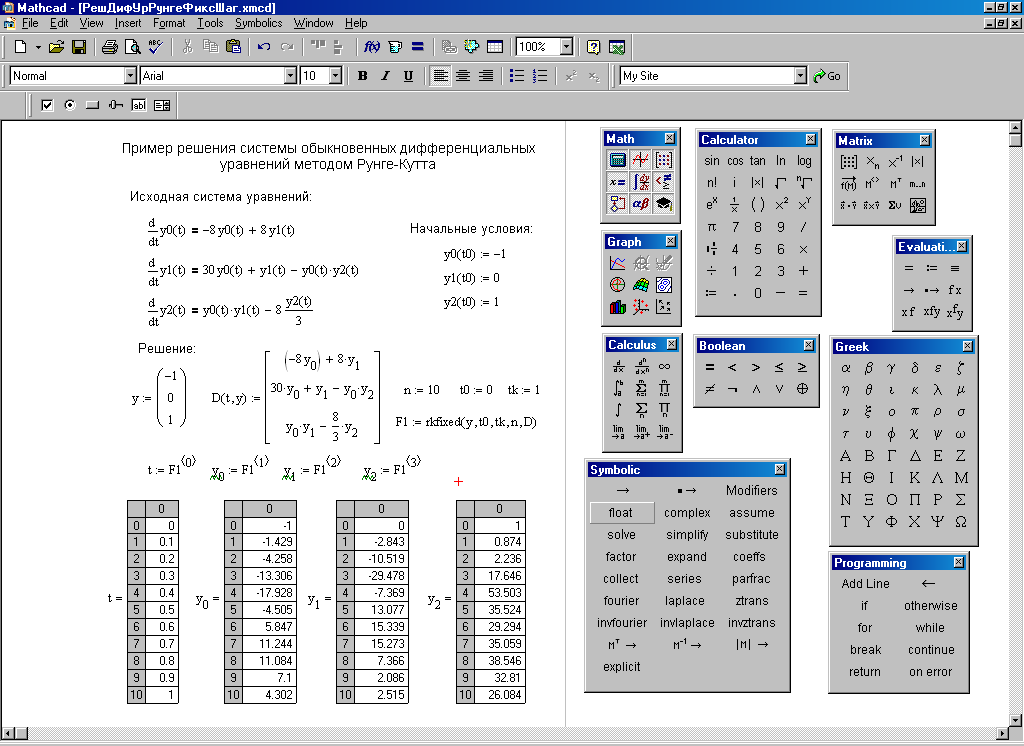Save the worksheet with the floppy disk icon

79,47
